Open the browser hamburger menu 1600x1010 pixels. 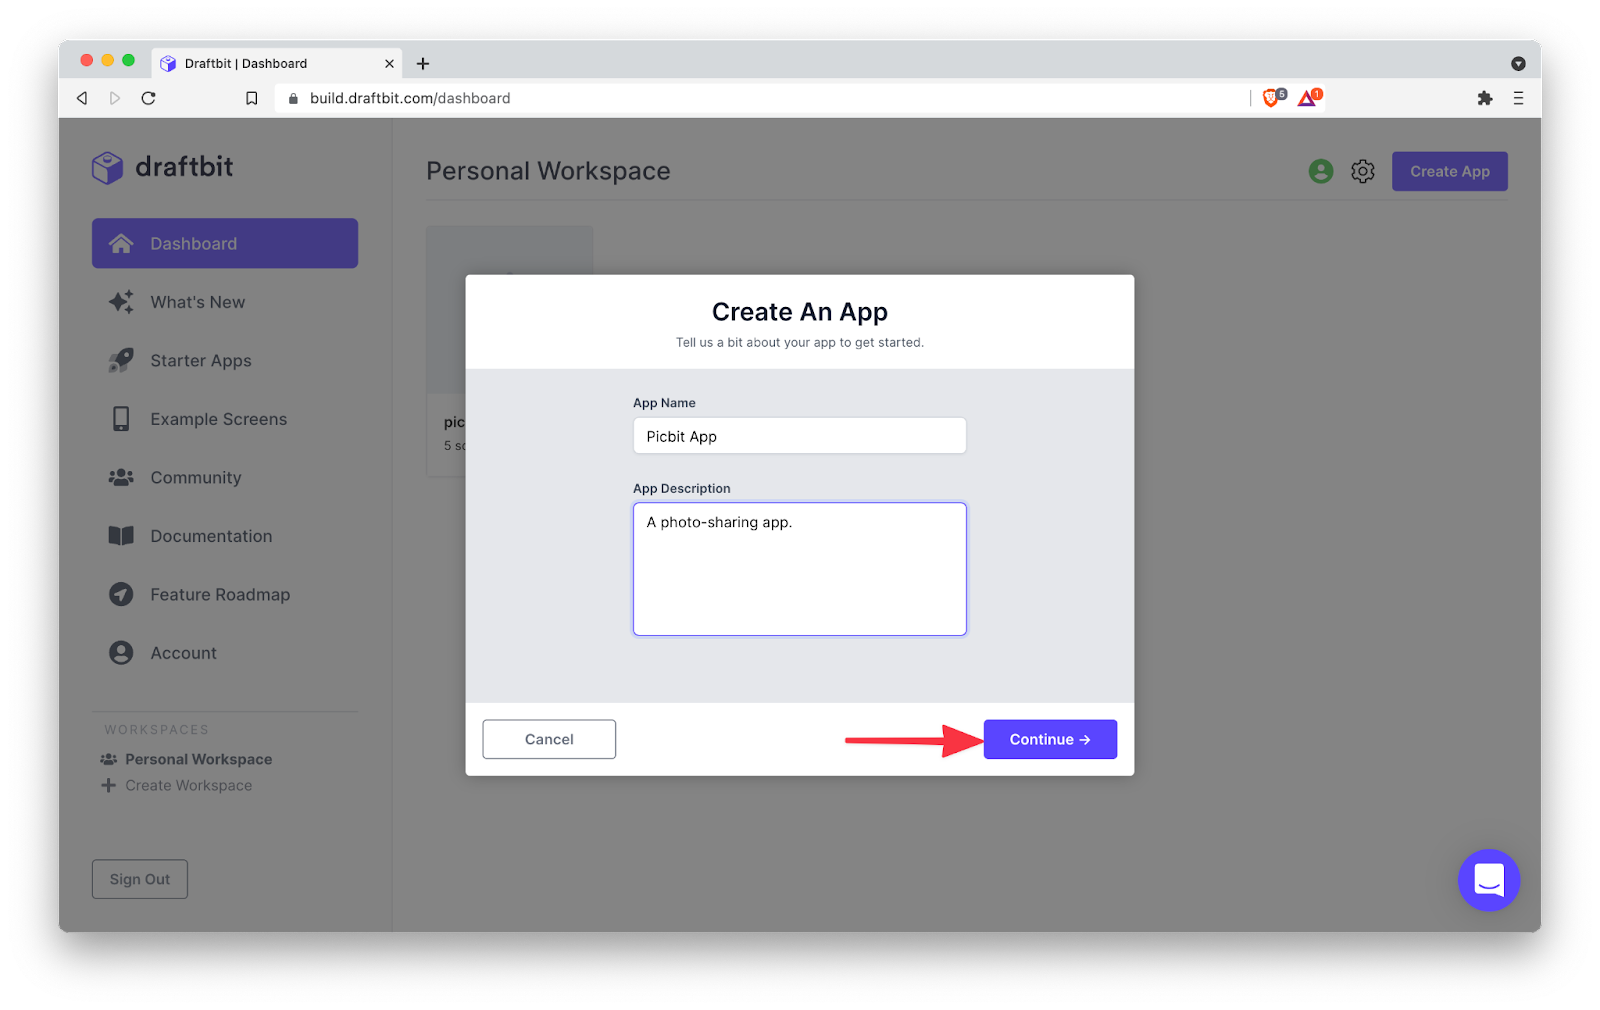point(1518,98)
